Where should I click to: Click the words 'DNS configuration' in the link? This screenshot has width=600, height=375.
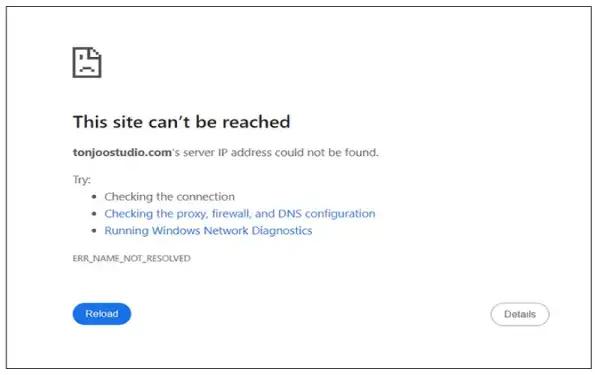coord(326,214)
